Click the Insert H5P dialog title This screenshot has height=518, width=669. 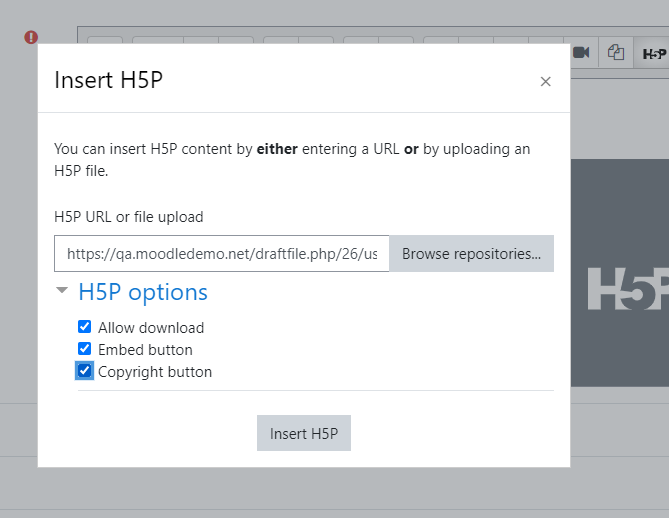pos(108,80)
